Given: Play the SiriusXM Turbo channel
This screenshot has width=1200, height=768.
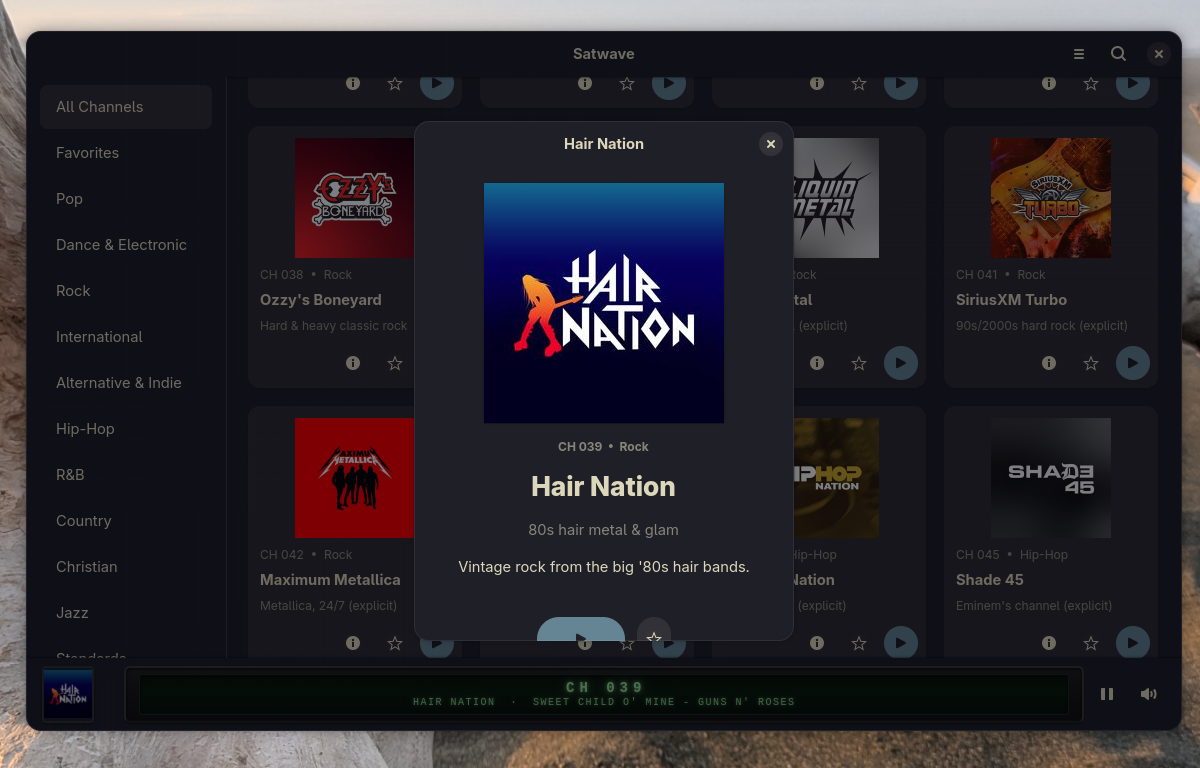Looking at the screenshot, I should pyautogui.click(x=1133, y=363).
